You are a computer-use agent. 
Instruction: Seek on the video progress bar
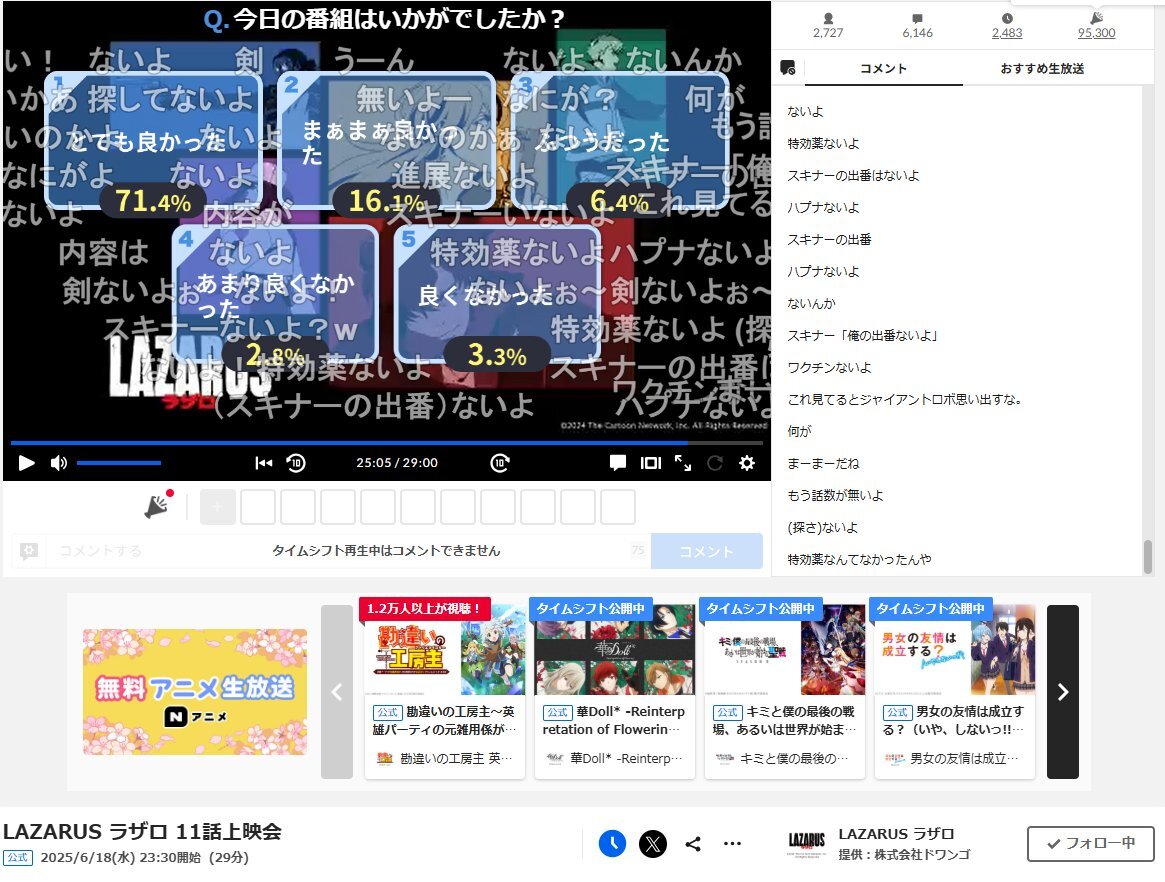point(386,443)
